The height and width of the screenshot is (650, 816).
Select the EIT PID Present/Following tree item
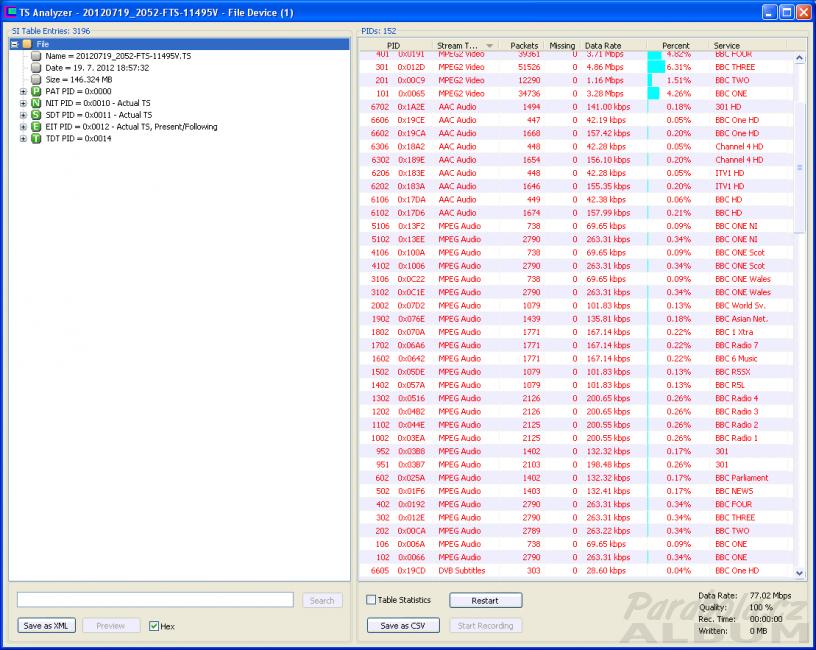(131, 126)
